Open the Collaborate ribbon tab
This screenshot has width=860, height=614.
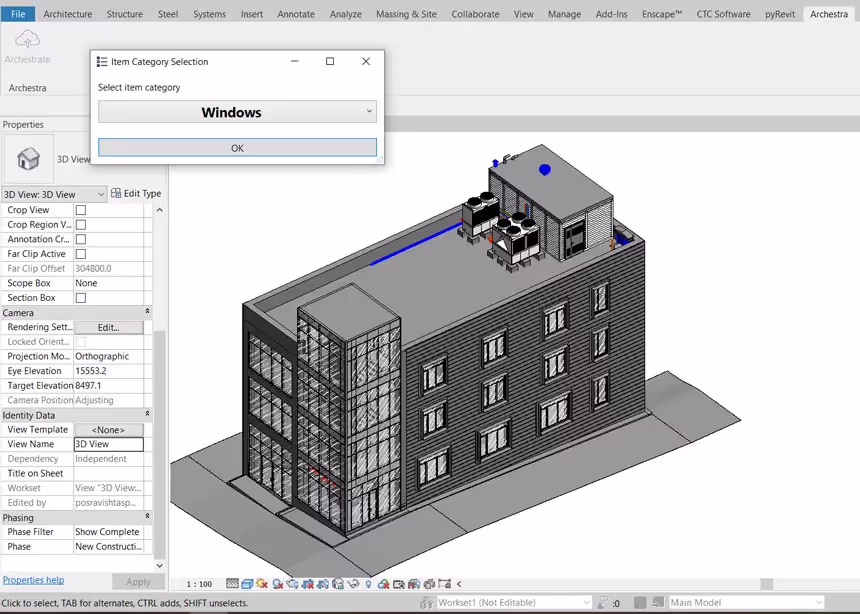tap(475, 14)
